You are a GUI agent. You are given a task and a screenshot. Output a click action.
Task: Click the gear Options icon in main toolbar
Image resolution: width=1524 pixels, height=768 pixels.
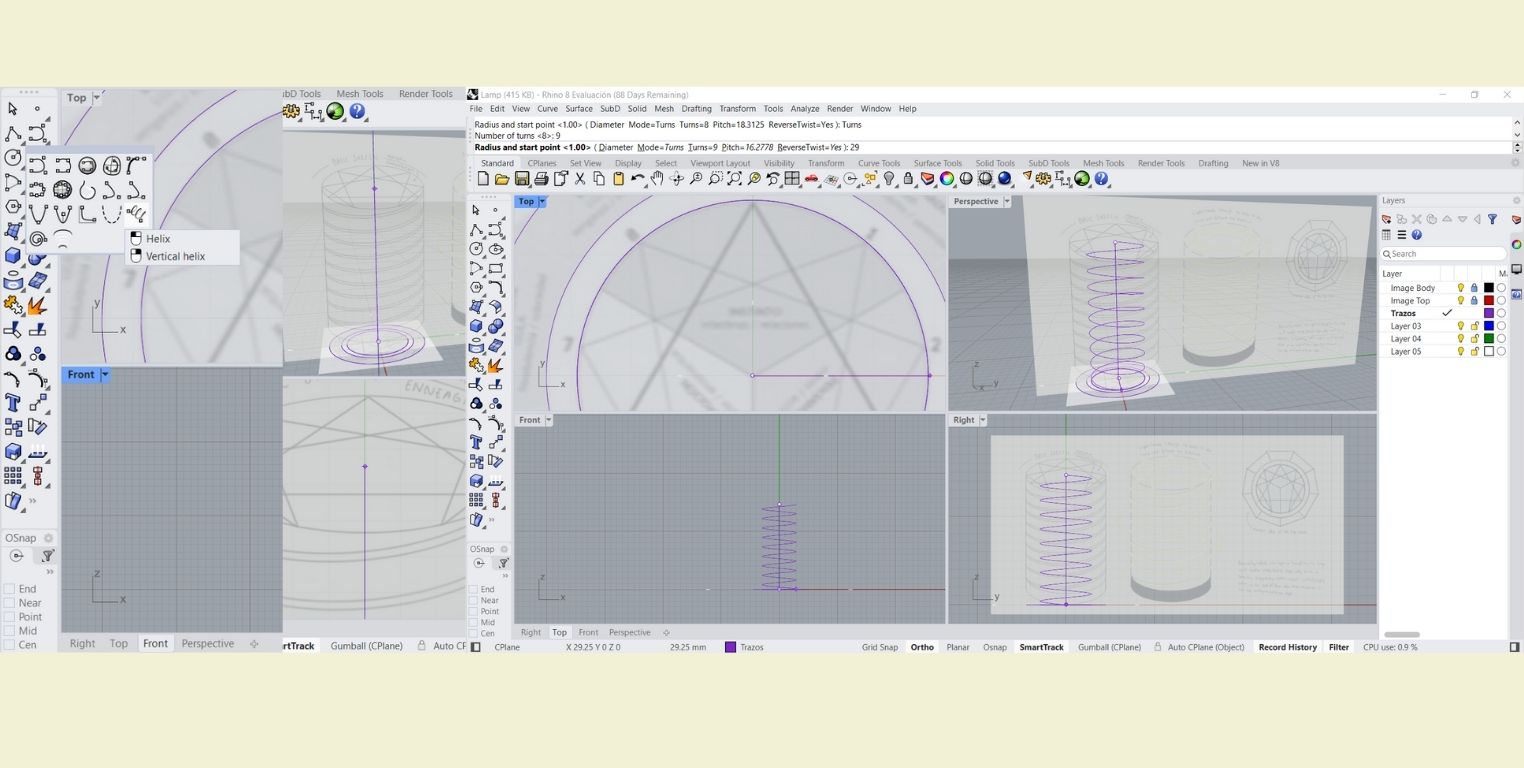1044,179
